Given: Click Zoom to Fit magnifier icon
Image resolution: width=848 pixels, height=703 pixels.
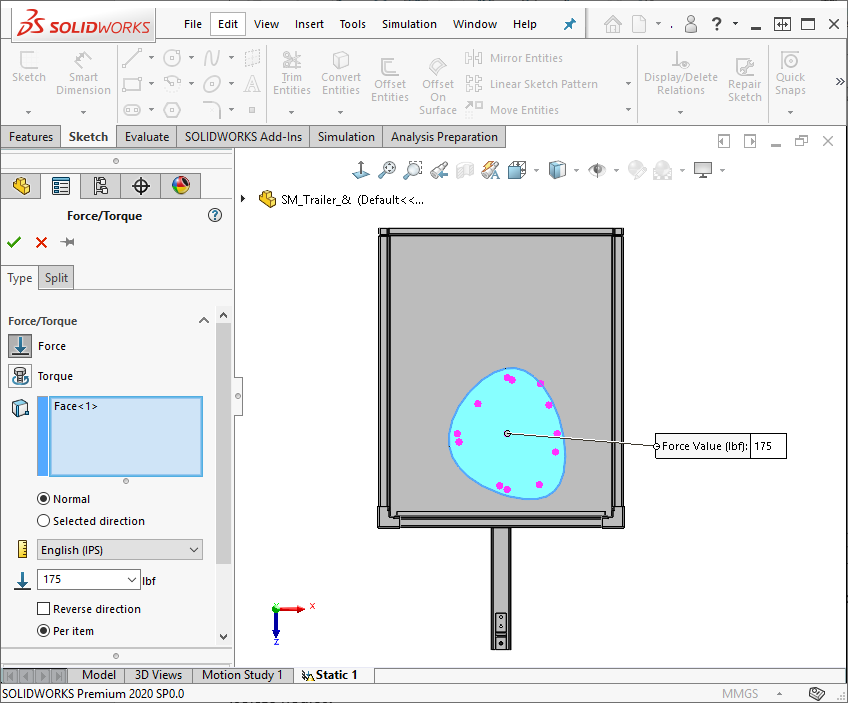Looking at the screenshot, I should coord(387,170).
